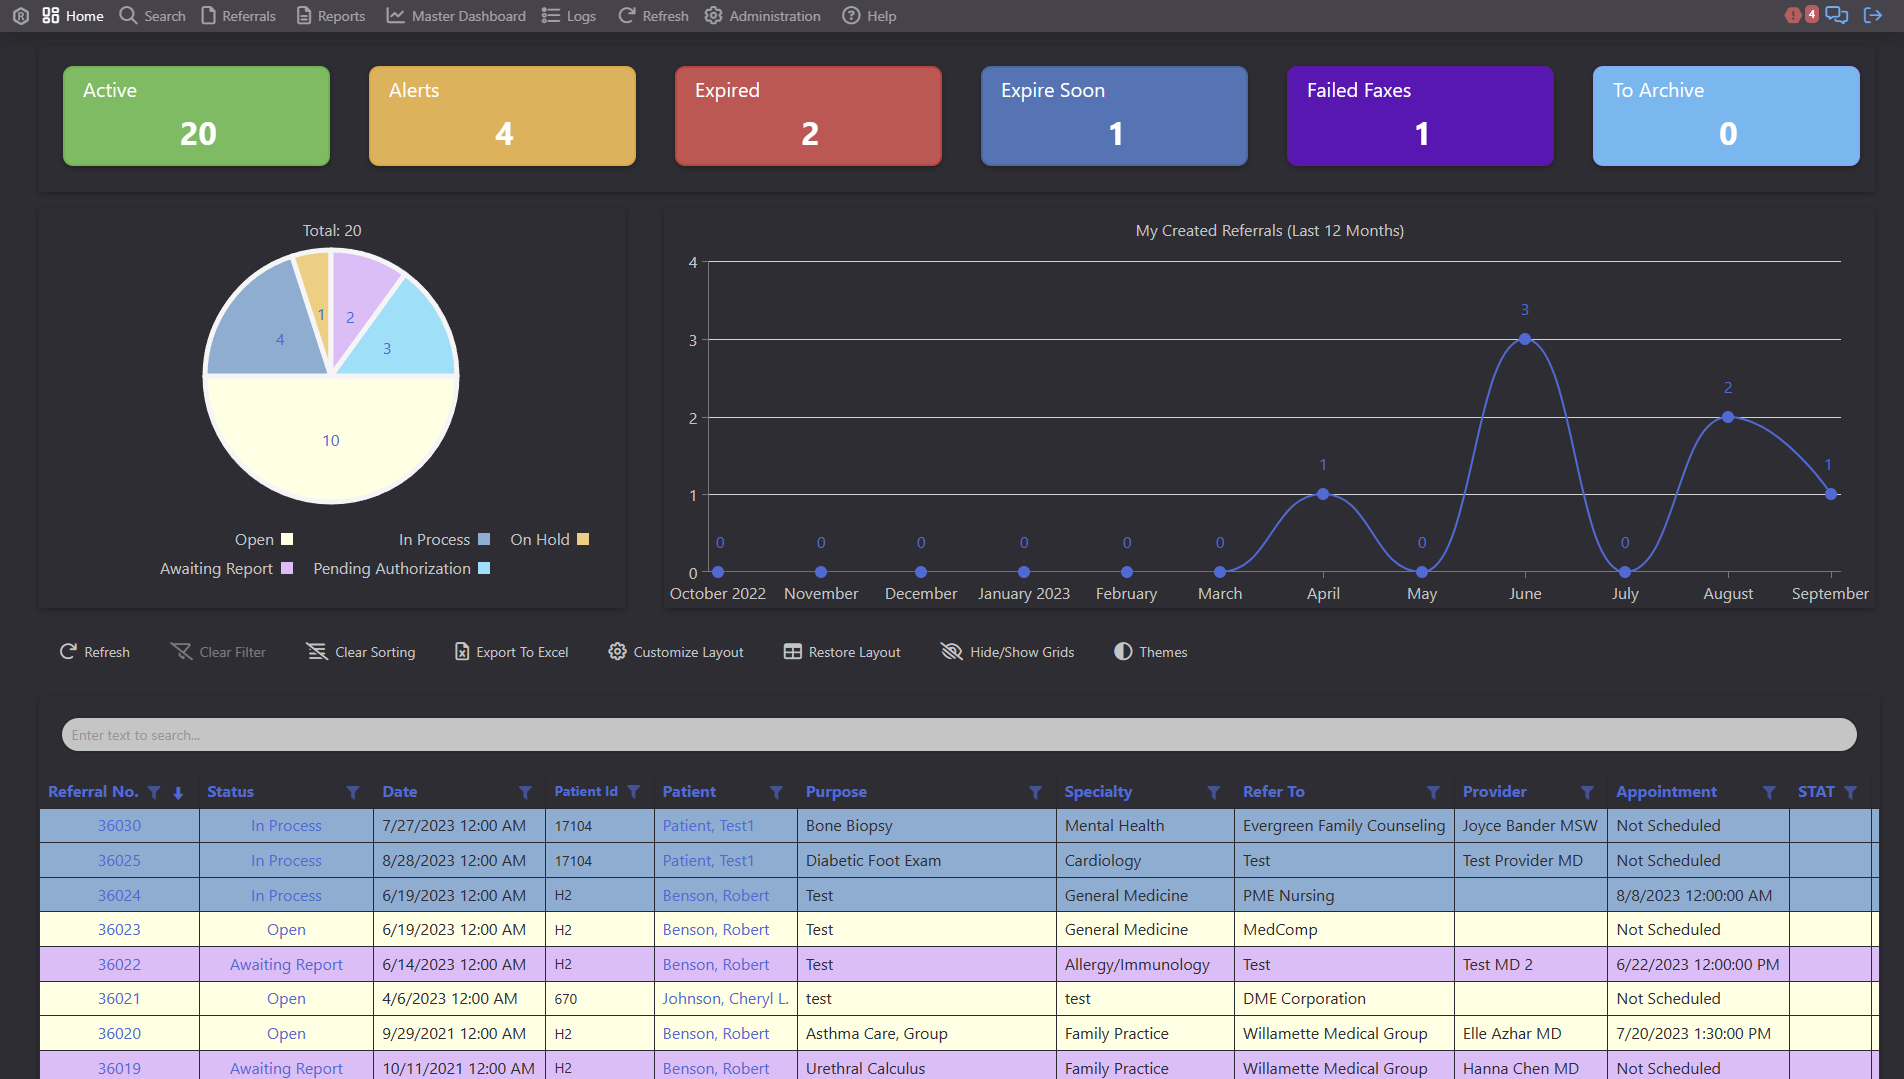Click the logout icon at top right
The image size is (1904, 1079).
coord(1873,15)
